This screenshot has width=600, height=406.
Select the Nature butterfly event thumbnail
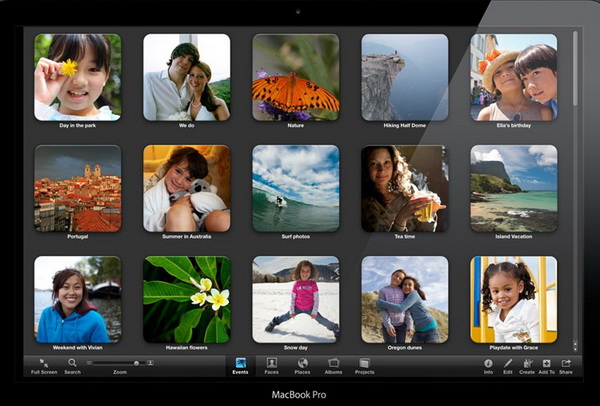[295, 76]
